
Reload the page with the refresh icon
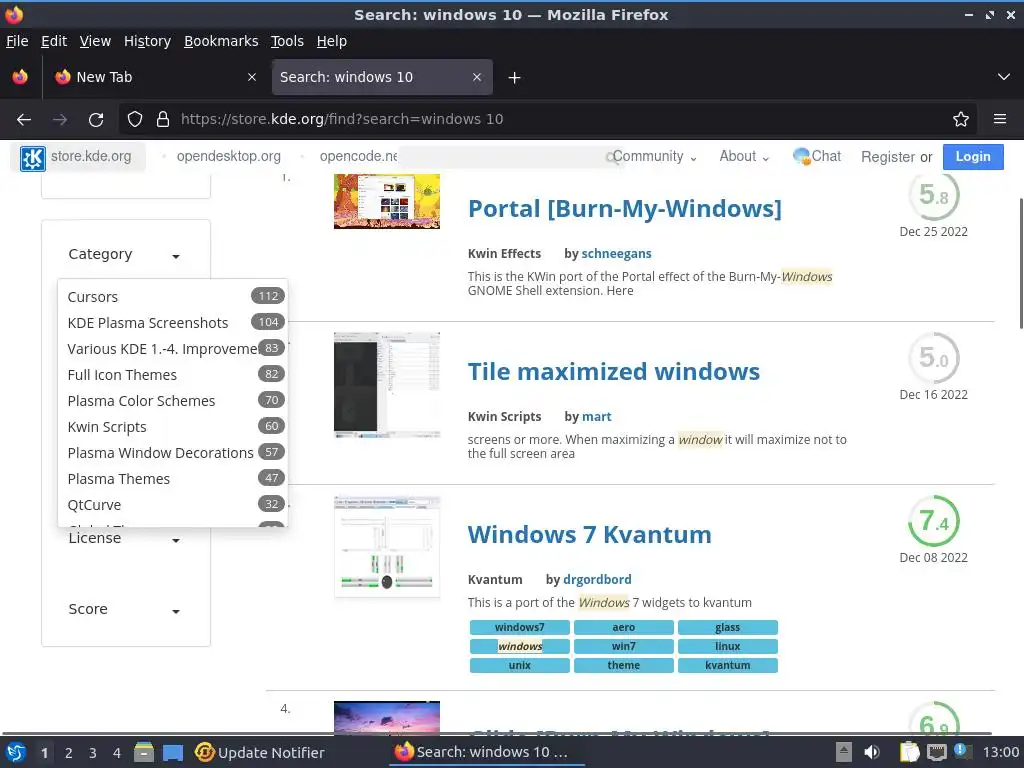point(96,120)
